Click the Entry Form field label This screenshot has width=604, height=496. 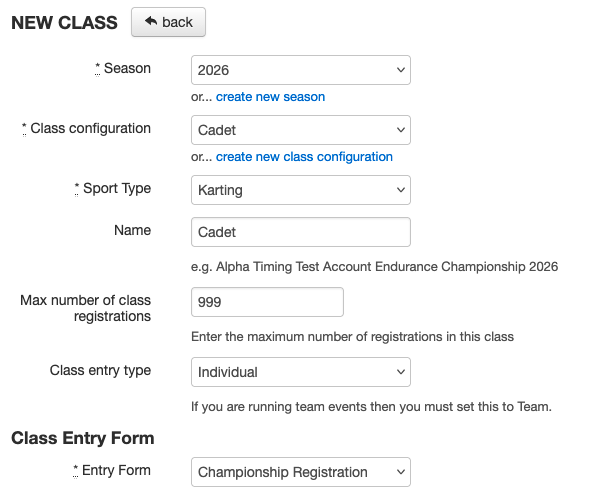point(115,471)
